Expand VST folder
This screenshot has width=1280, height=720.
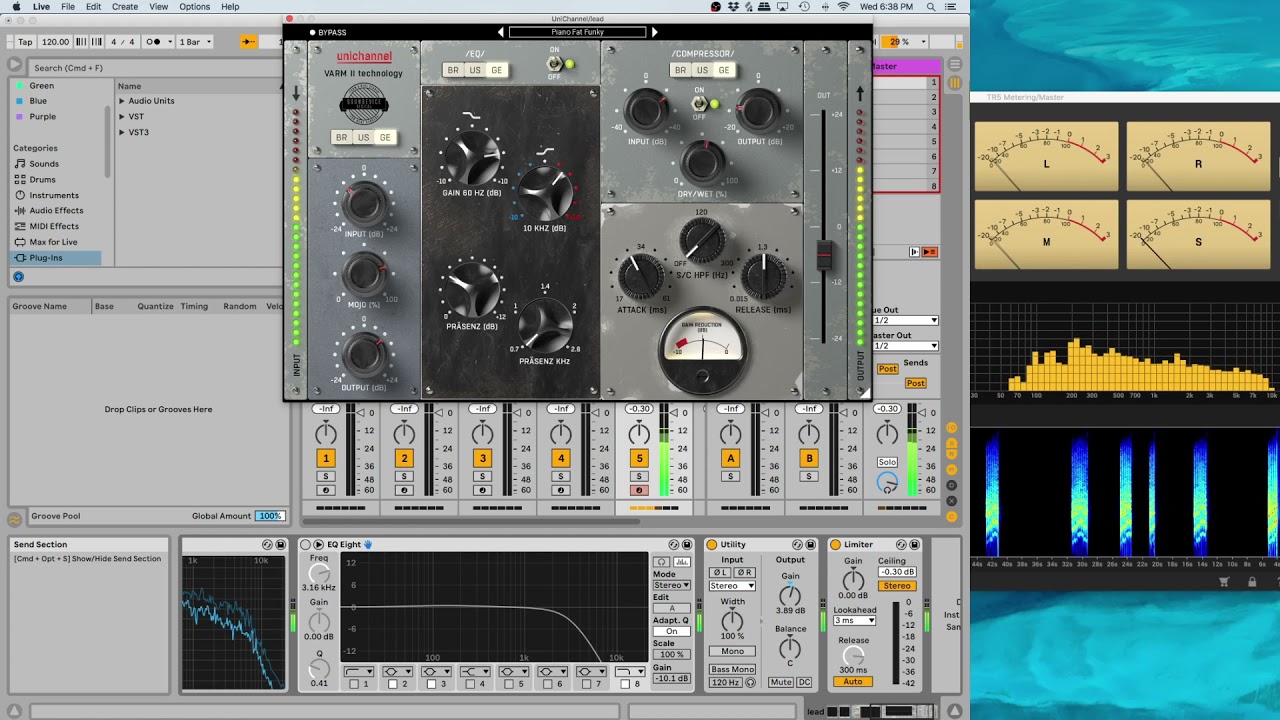pyautogui.click(x=122, y=117)
